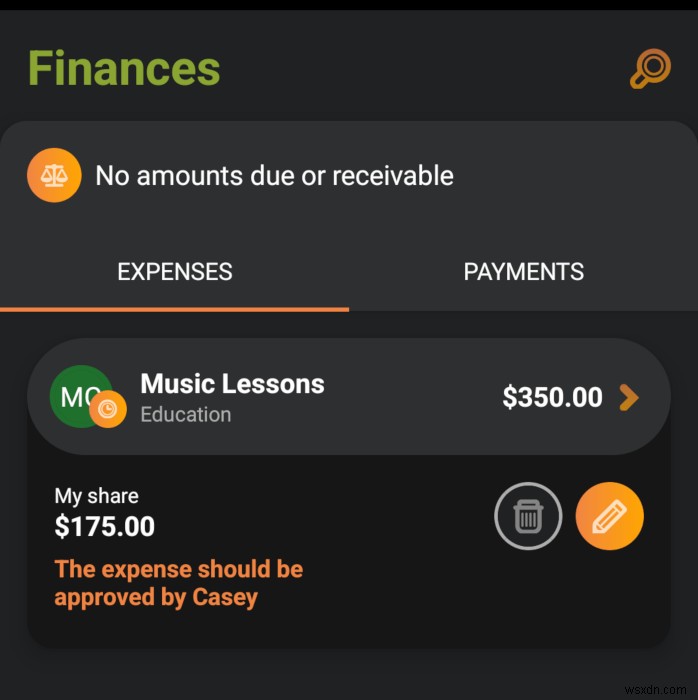Tap the balance scale icon
This screenshot has width=698, height=700.
tap(54, 176)
